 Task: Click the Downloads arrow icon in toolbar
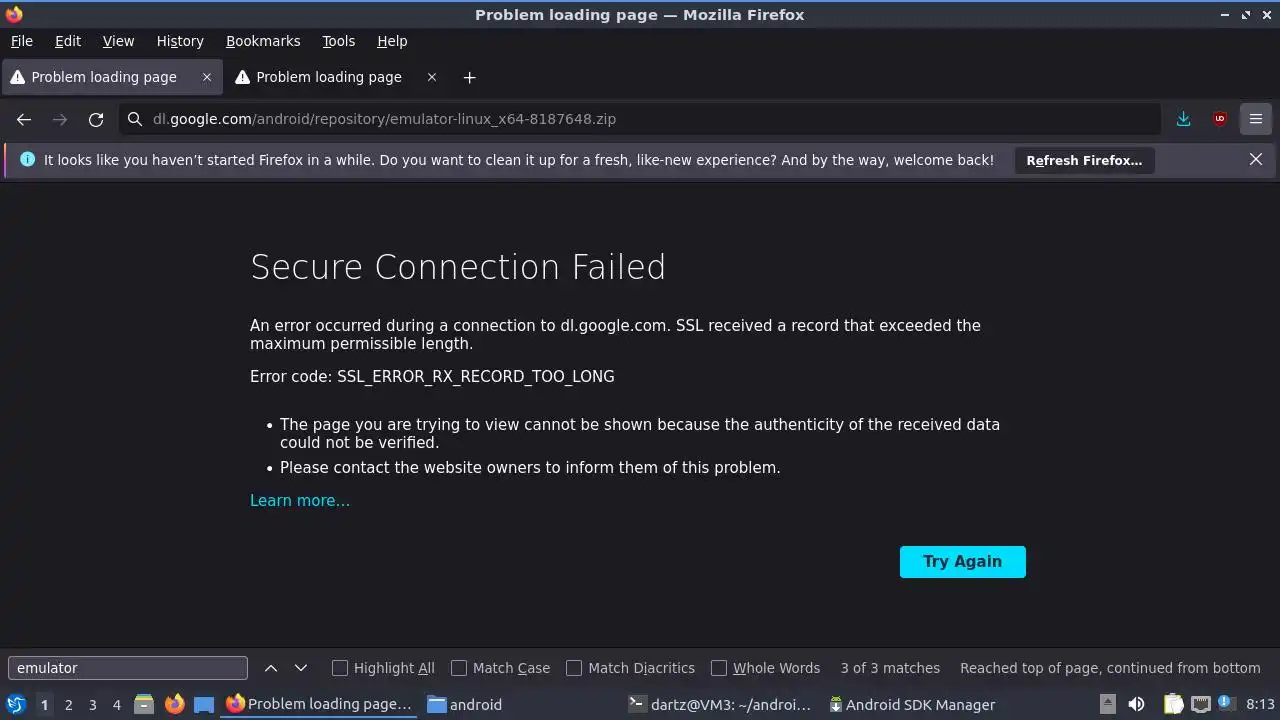click(1183, 119)
